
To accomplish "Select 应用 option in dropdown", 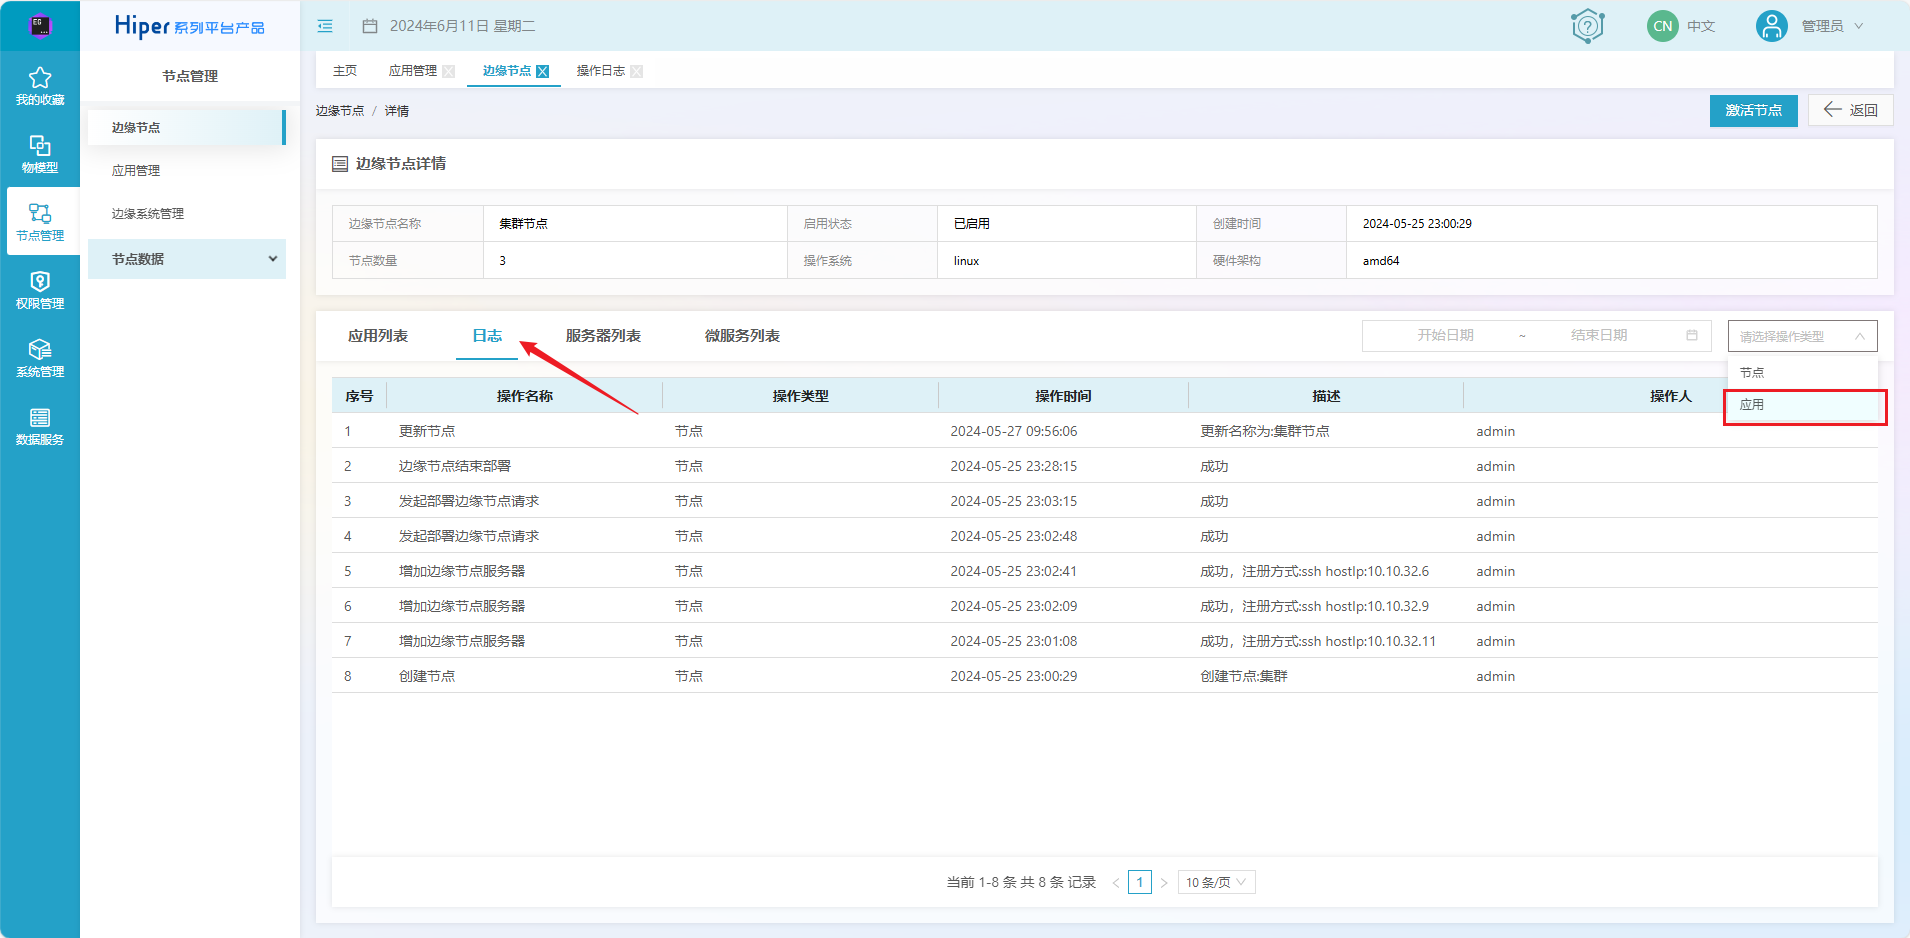I will coord(1803,404).
